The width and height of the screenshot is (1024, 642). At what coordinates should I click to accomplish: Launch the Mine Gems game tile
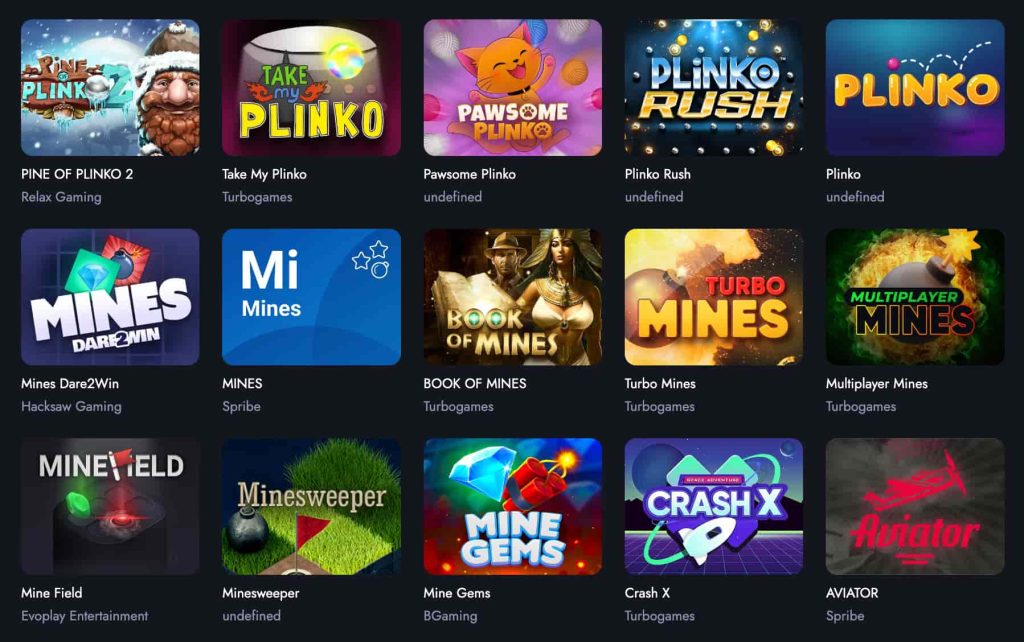513,507
